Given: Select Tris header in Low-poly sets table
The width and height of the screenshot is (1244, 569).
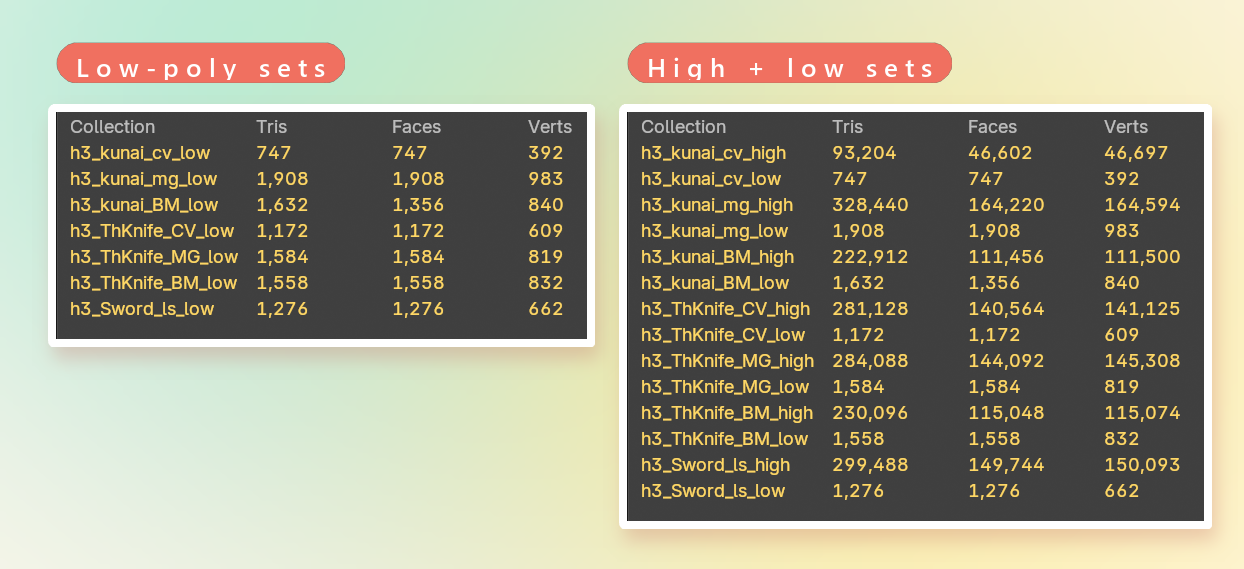Looking at the screenshot, I should click(x=272, y=127).
